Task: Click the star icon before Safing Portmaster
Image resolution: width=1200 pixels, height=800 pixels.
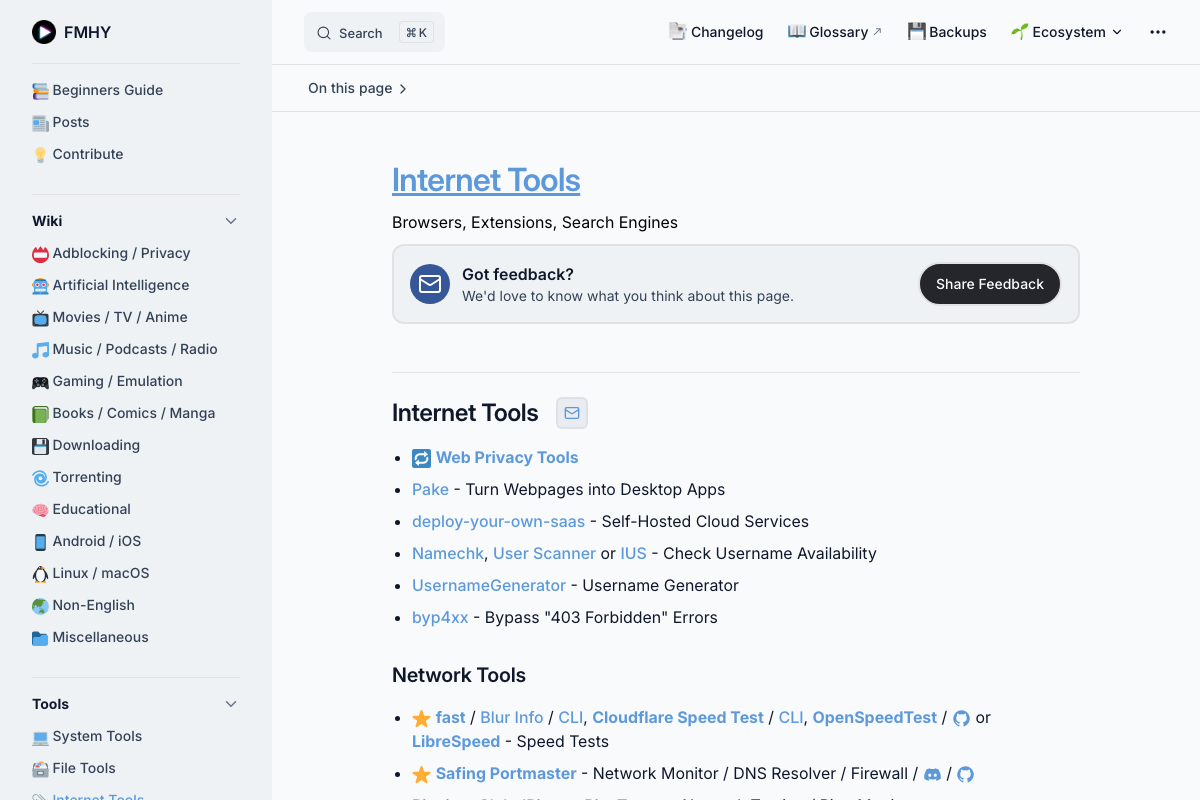Action: click(422, 774)
